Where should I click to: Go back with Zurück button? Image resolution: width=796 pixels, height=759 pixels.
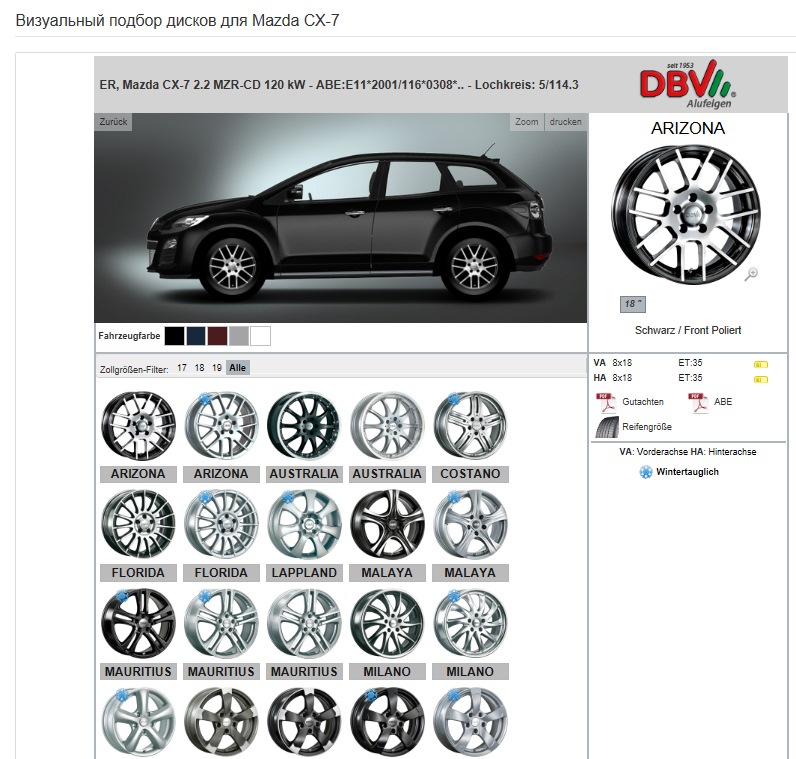point(113,122)
